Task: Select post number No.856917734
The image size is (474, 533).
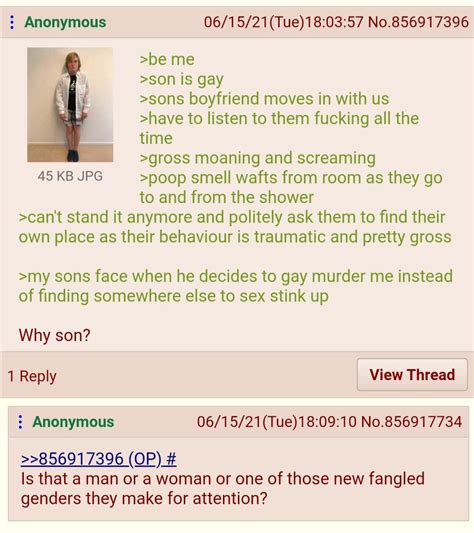Action: [x=411, y=422]
